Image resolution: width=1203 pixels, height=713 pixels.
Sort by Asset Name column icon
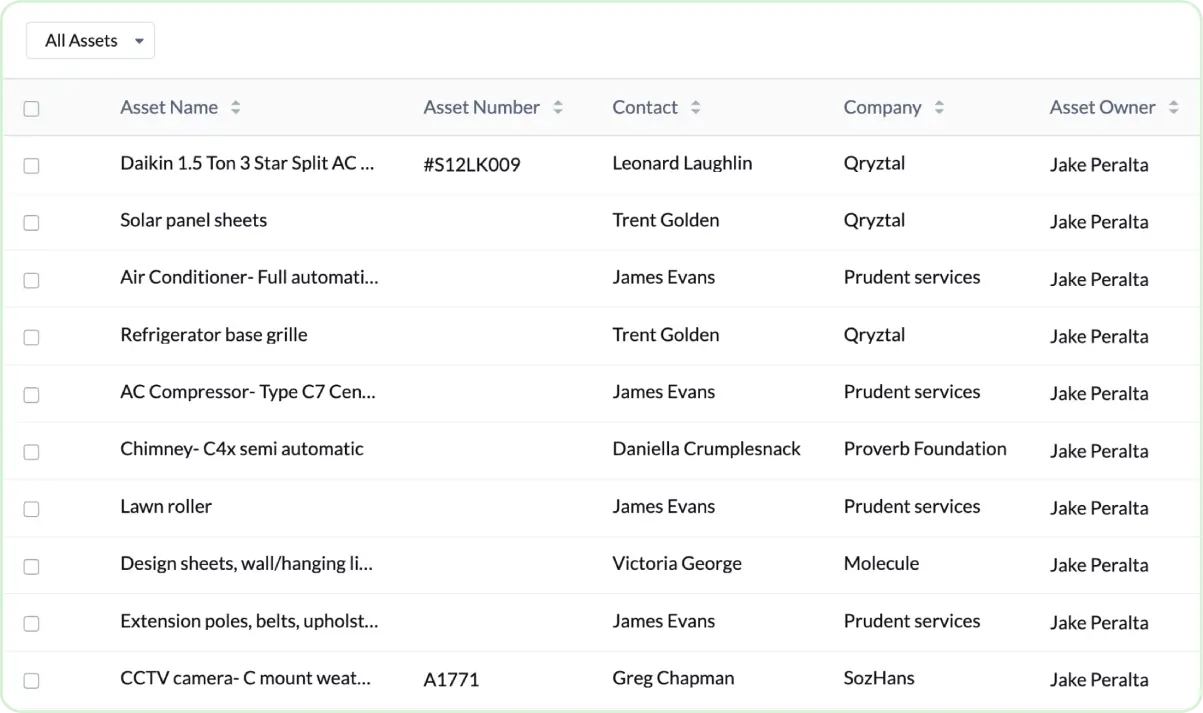click(x=235, y=108)
